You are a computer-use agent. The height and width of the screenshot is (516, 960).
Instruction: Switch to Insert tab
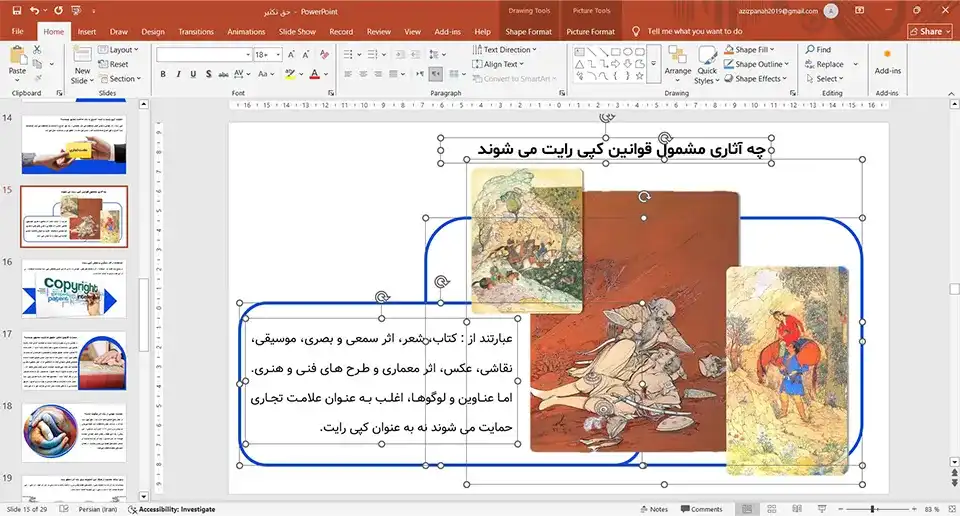pos(87,31)
